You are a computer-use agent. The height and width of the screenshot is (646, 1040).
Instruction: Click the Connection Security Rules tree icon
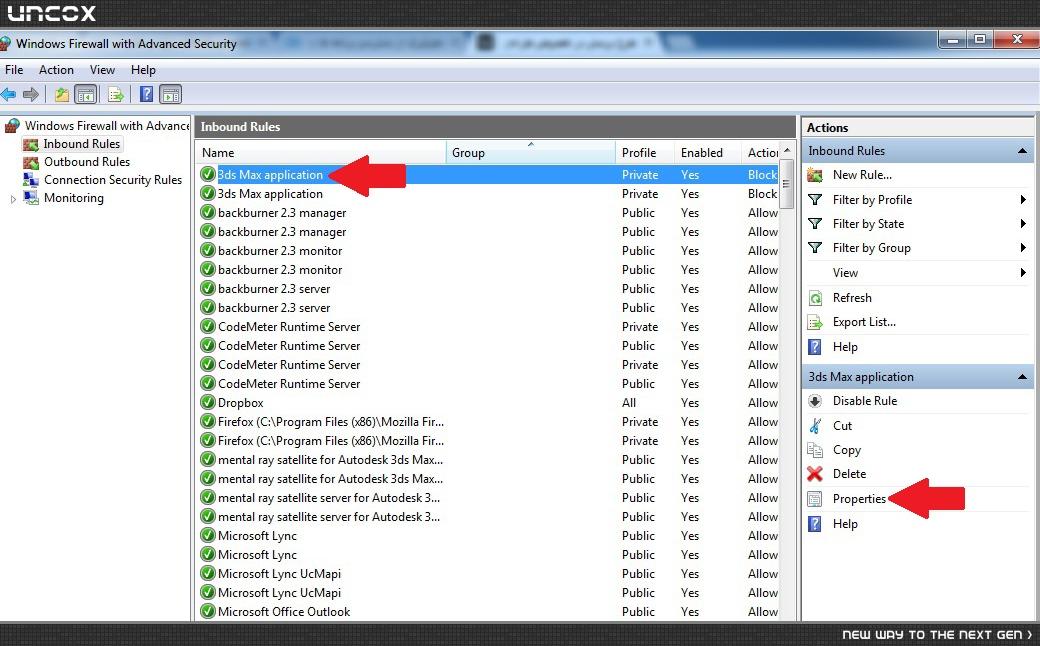31,180
